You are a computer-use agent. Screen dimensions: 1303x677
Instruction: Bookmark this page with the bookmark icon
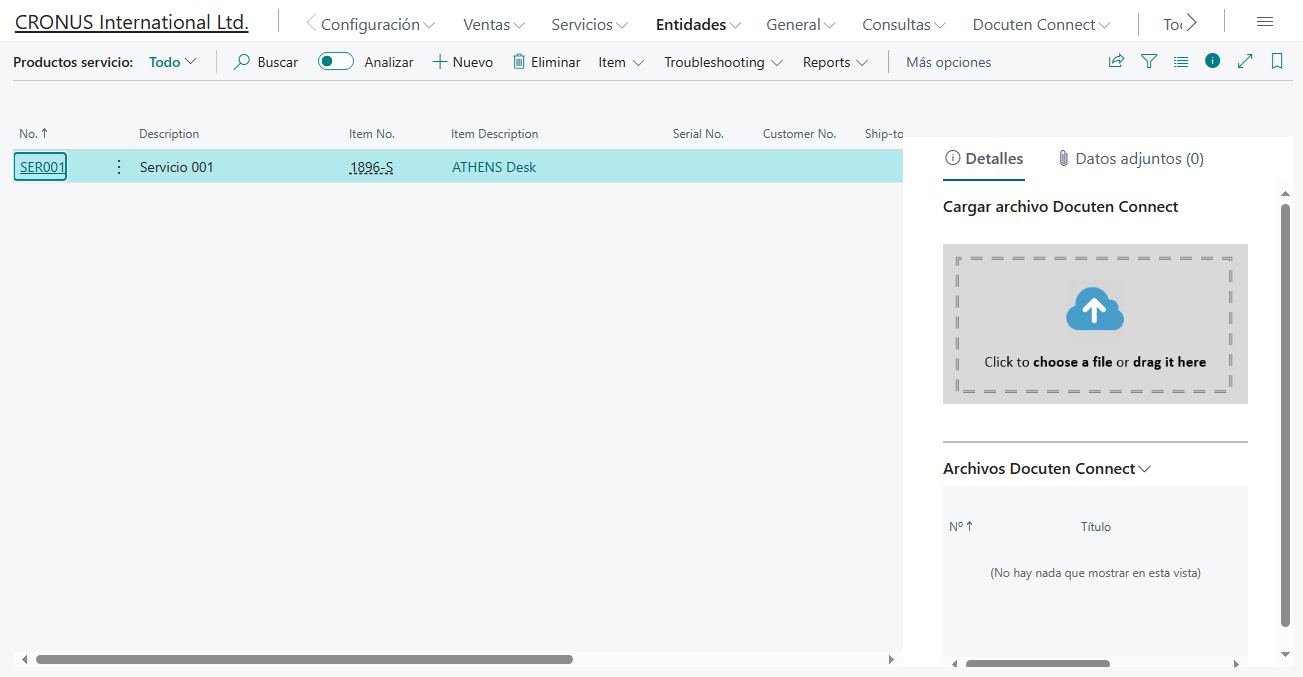coord(1277,61)
